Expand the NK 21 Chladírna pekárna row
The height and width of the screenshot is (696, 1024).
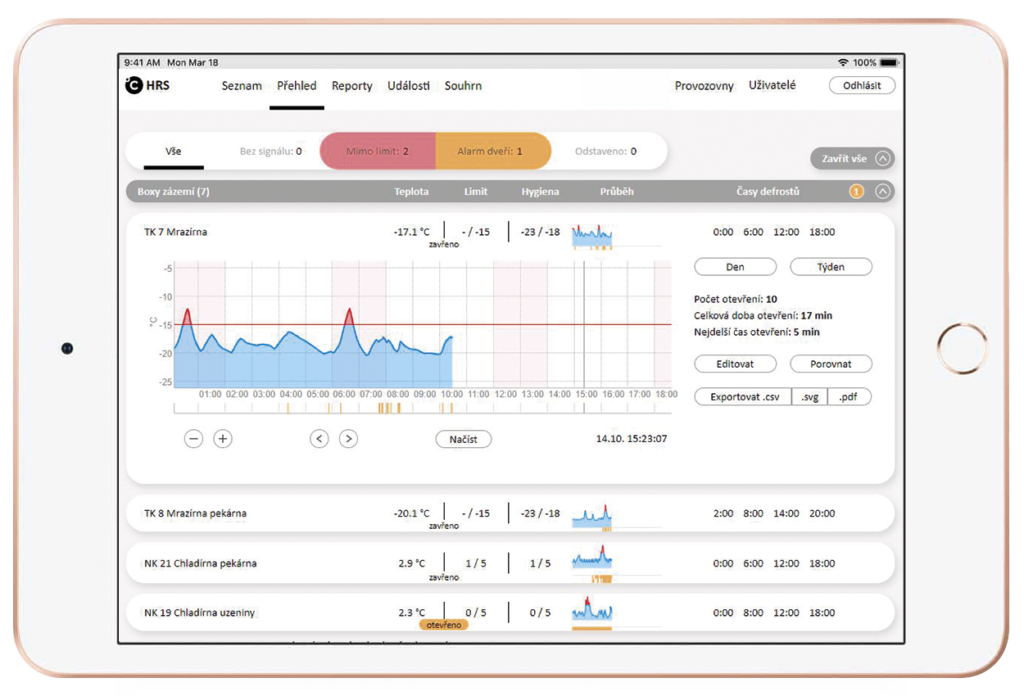tap(200, 563)
